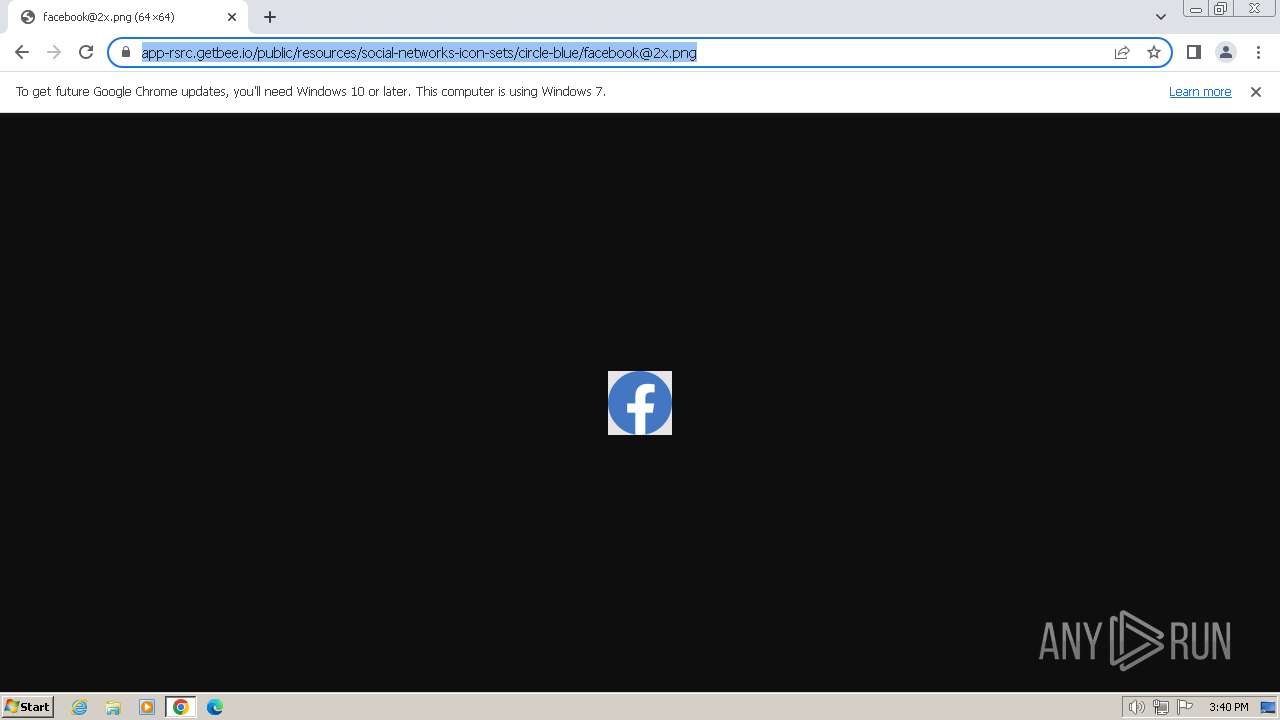Open a new tab
1280x720 pixels.
click(270, 17)
